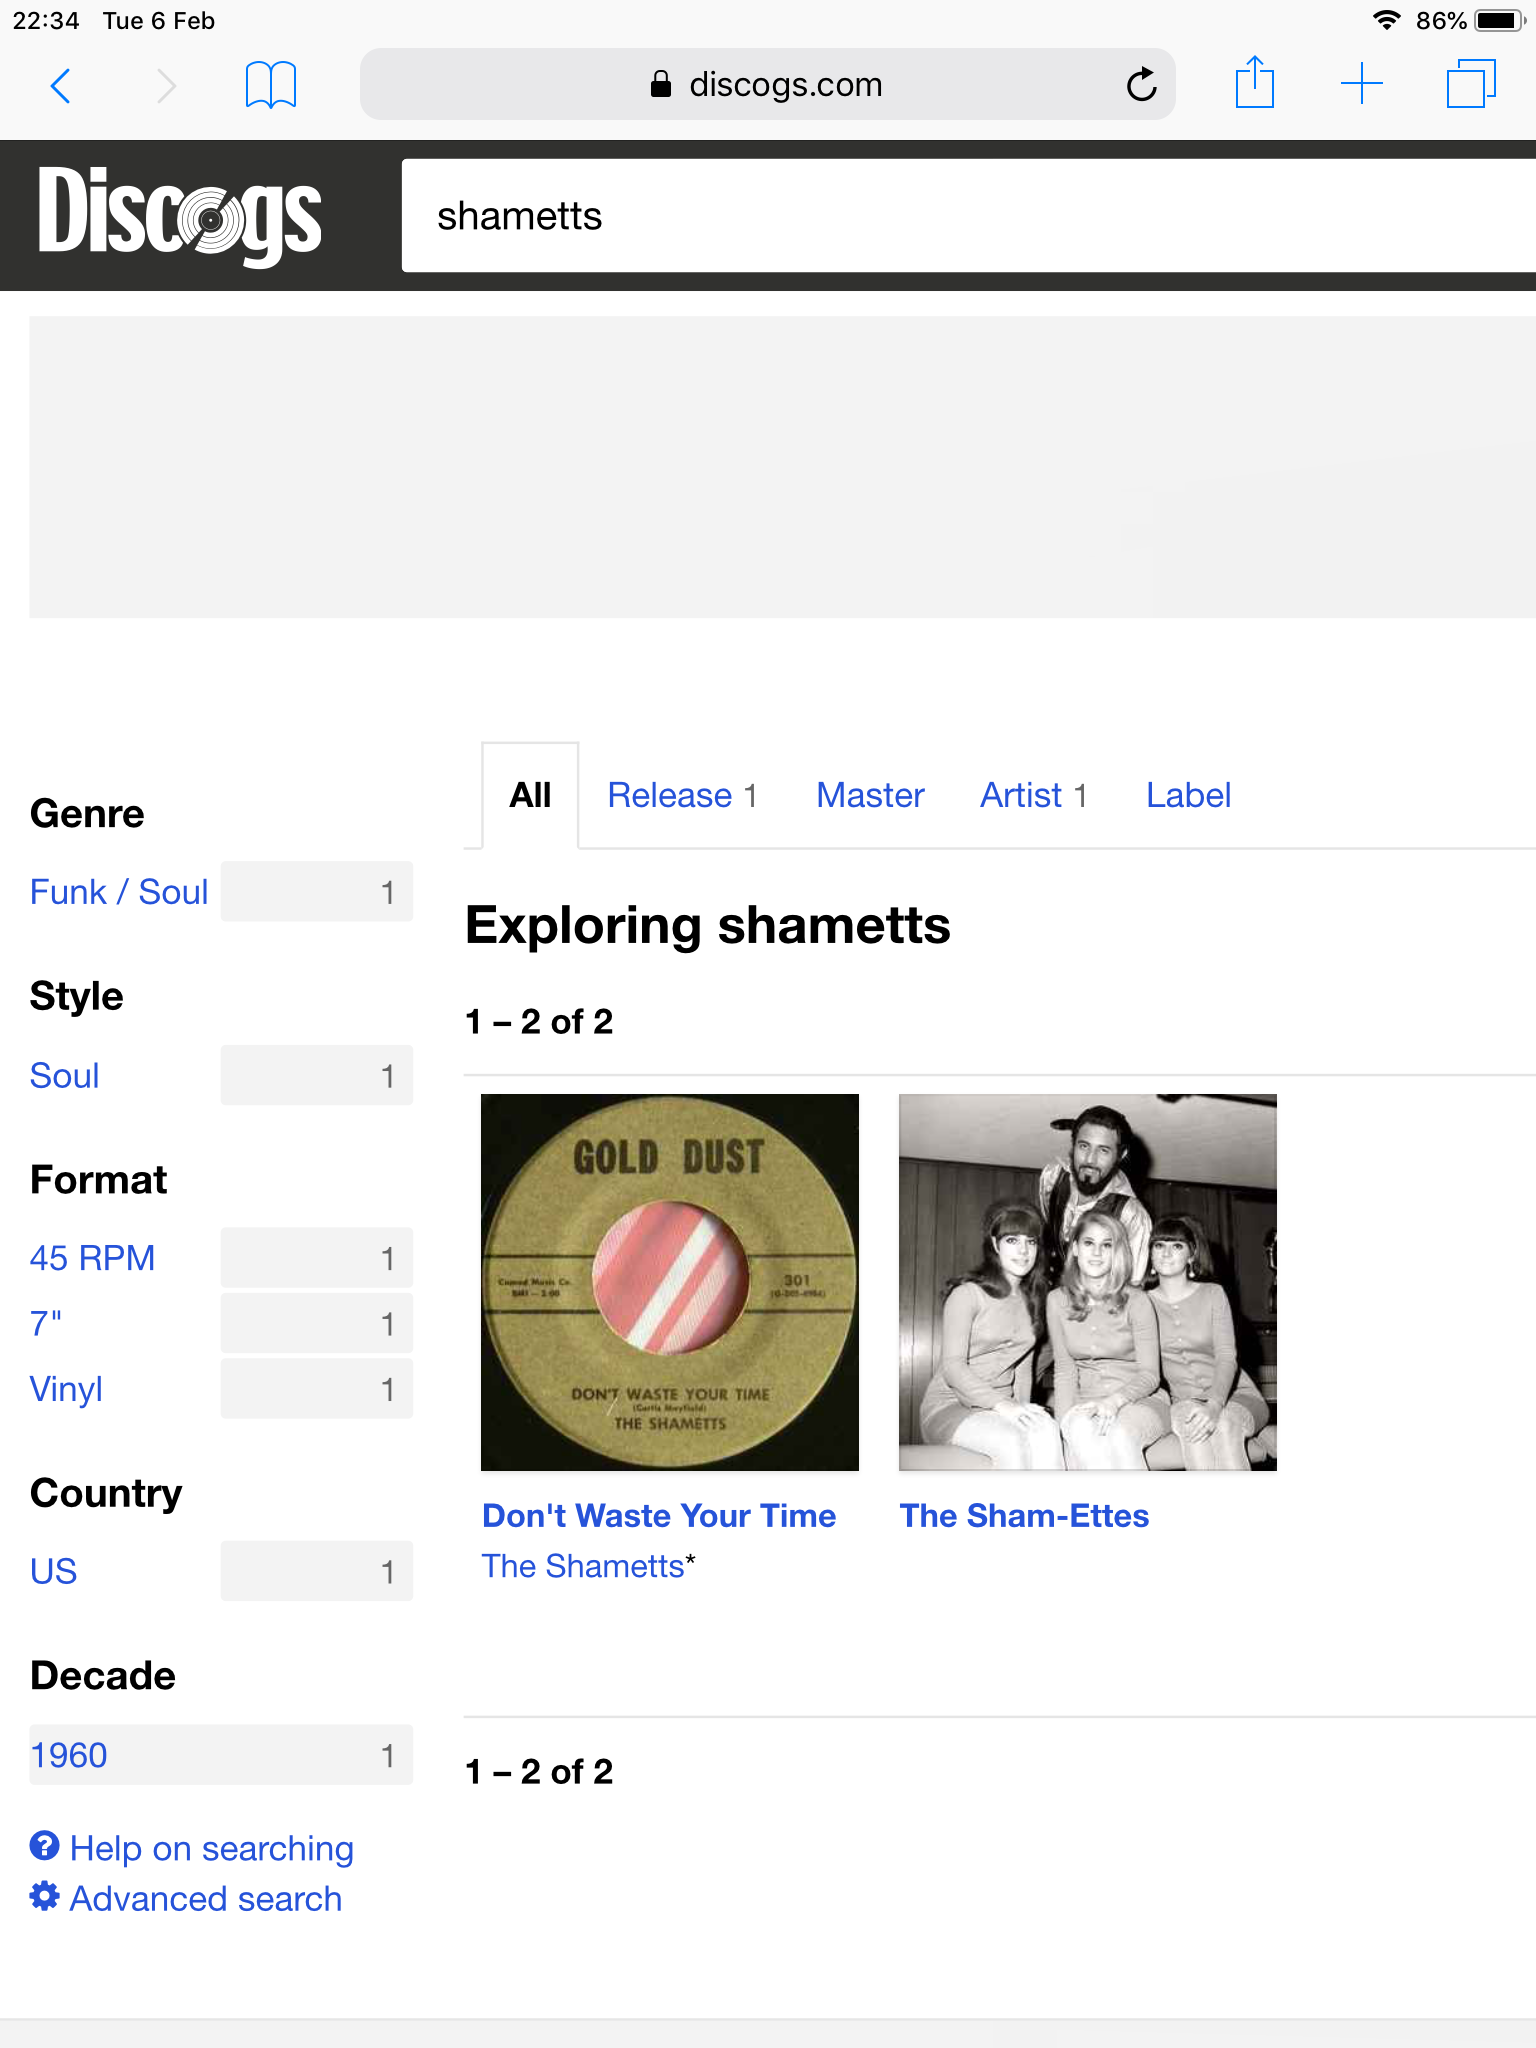
Task: Click the Format section heading
Action: pos(98,1180)
